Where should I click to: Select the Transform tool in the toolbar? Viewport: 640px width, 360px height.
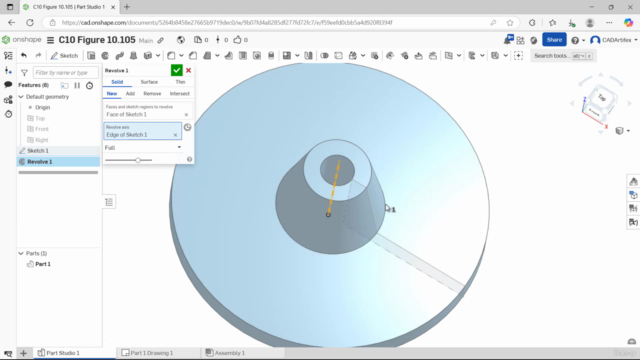tap(353, 56)
